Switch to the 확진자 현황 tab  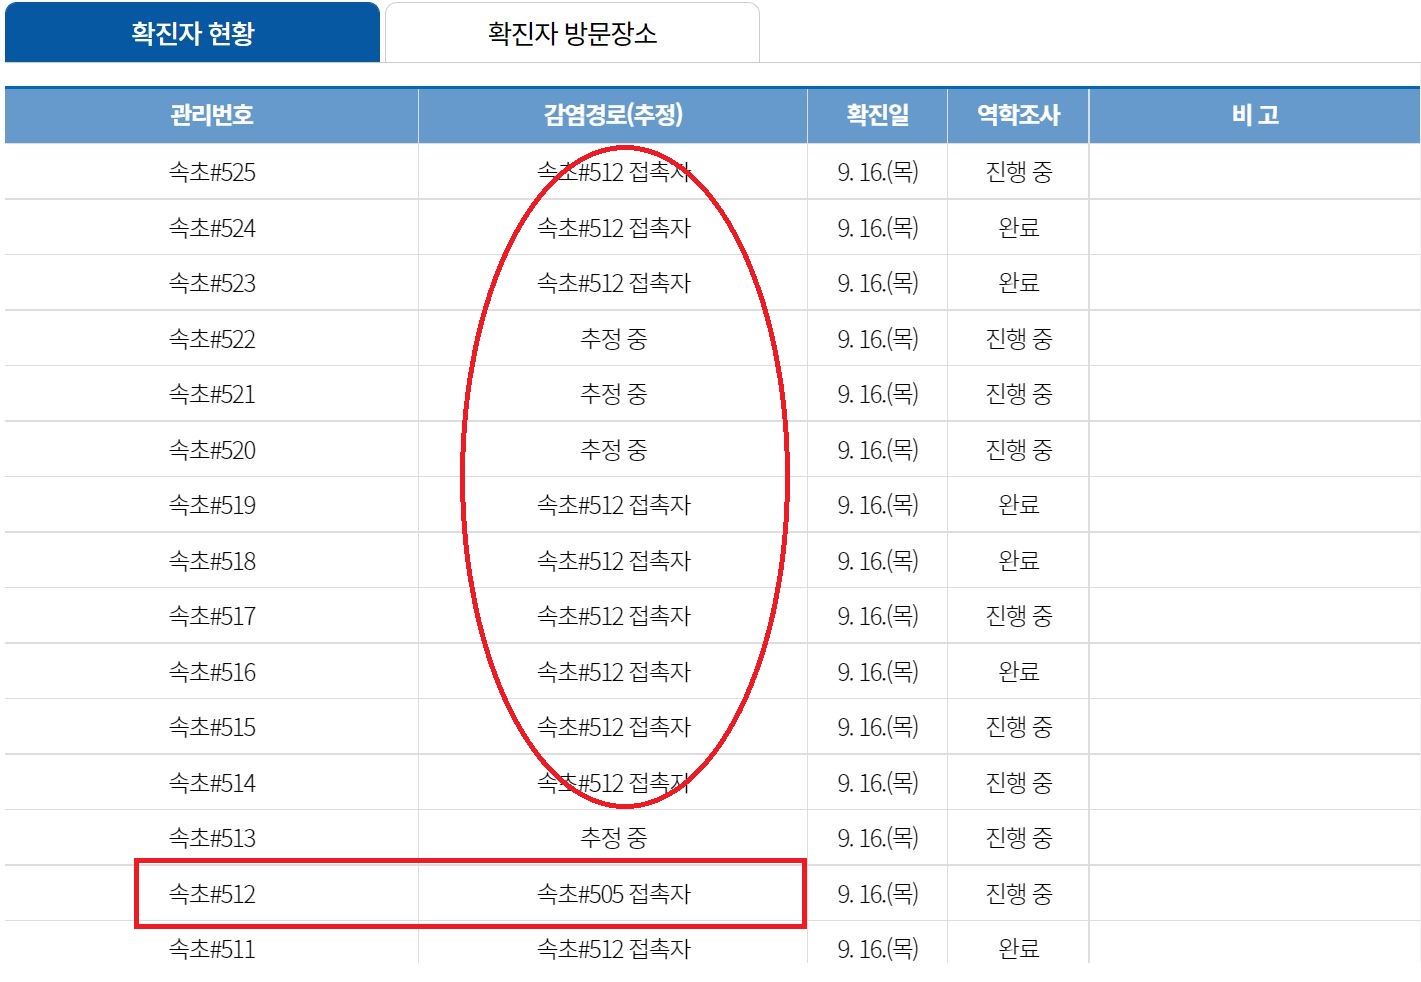[x=192, y=33]
